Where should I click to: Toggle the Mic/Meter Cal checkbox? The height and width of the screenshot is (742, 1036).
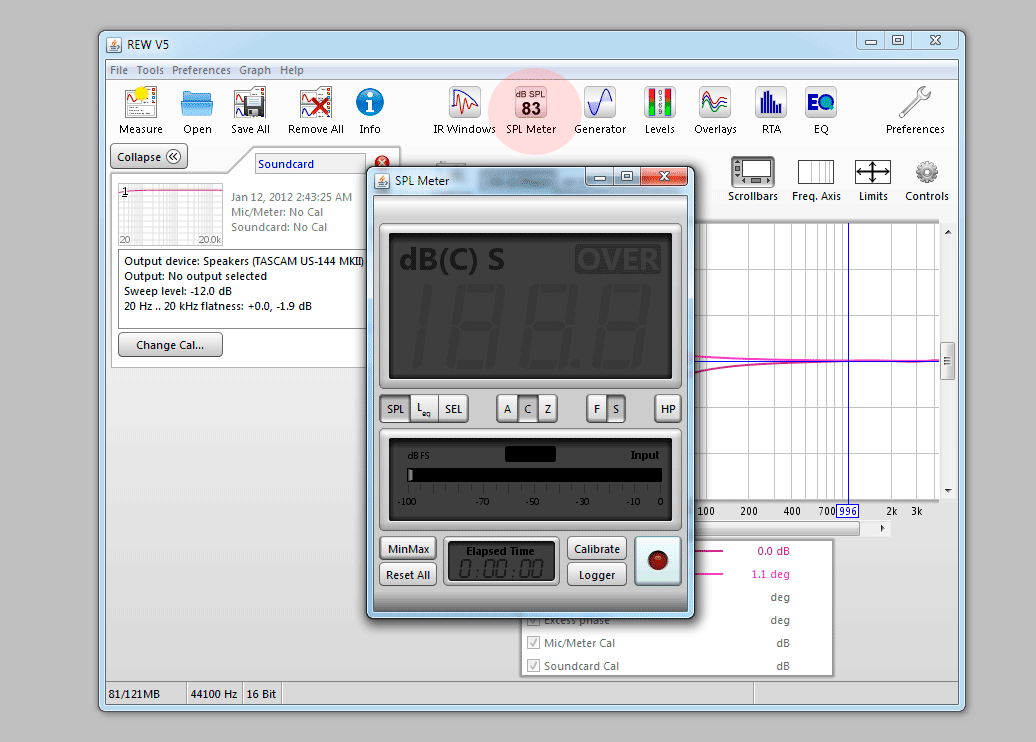534,643
